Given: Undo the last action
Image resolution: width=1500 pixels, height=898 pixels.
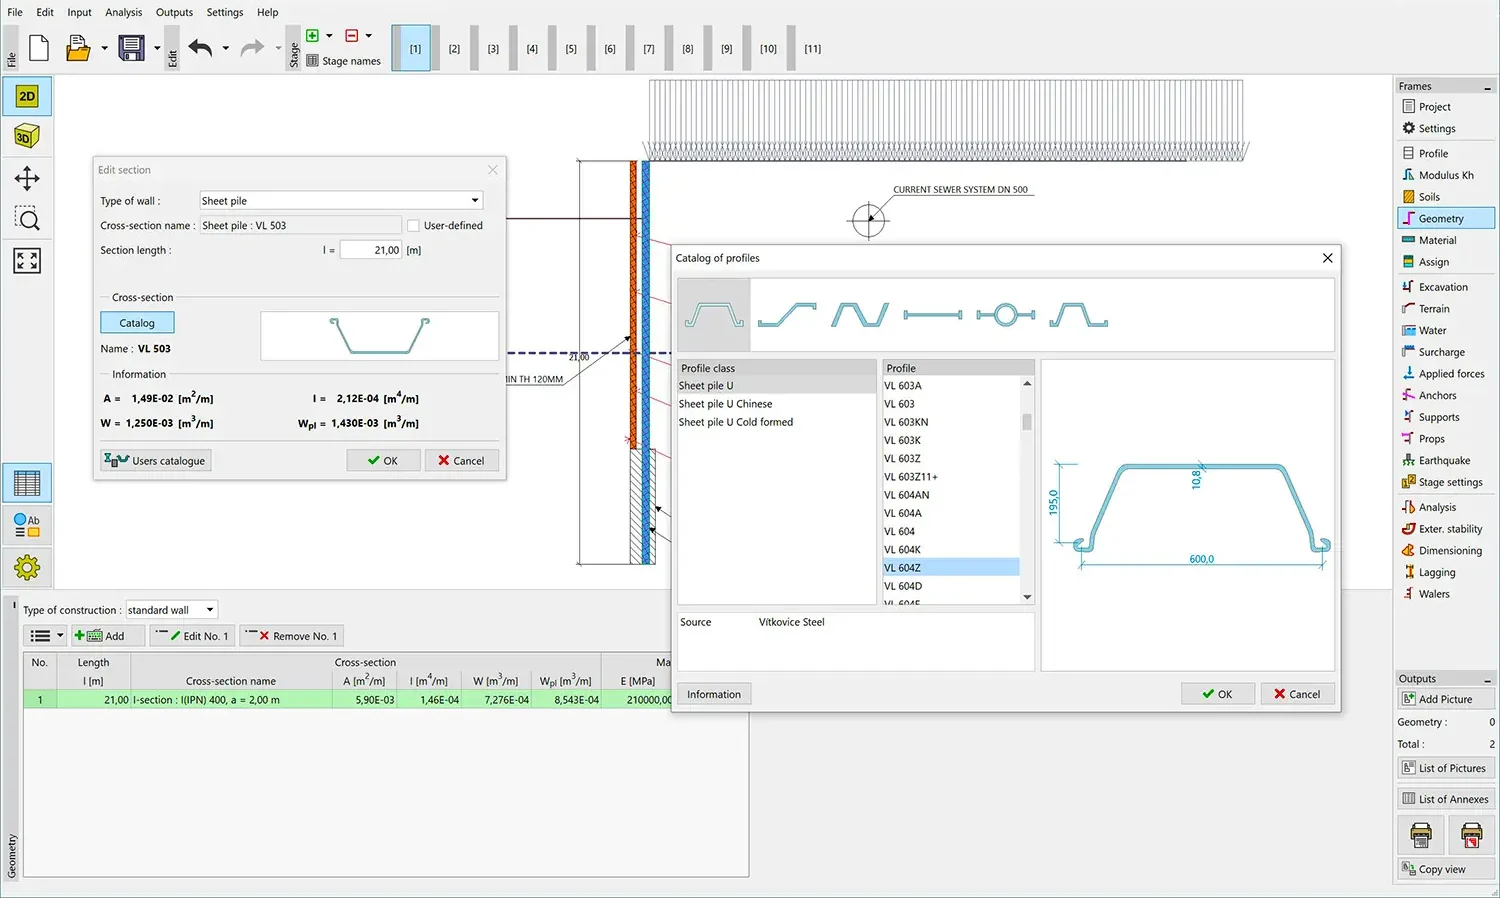Looking at the screenshot, I should pos(200,47).
